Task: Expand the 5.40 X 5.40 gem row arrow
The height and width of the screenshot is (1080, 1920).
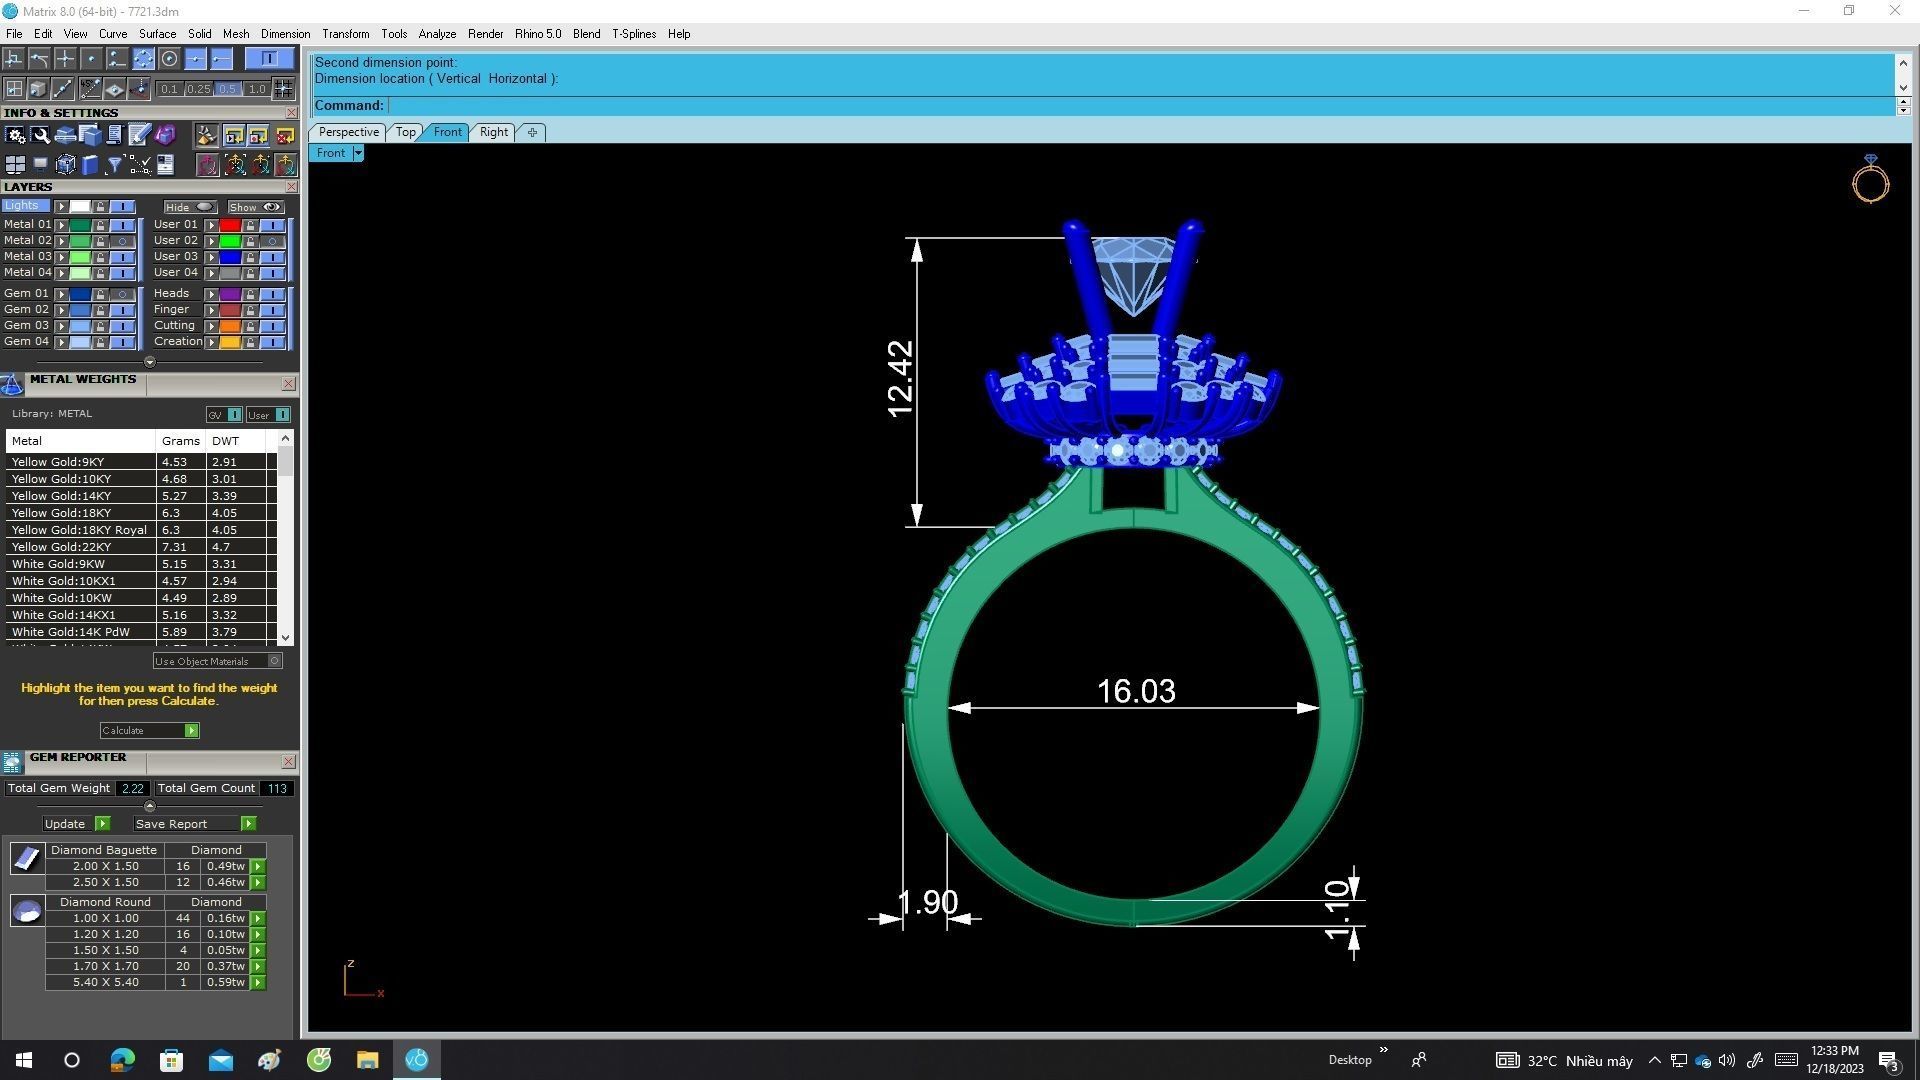Action: [258, 983]
